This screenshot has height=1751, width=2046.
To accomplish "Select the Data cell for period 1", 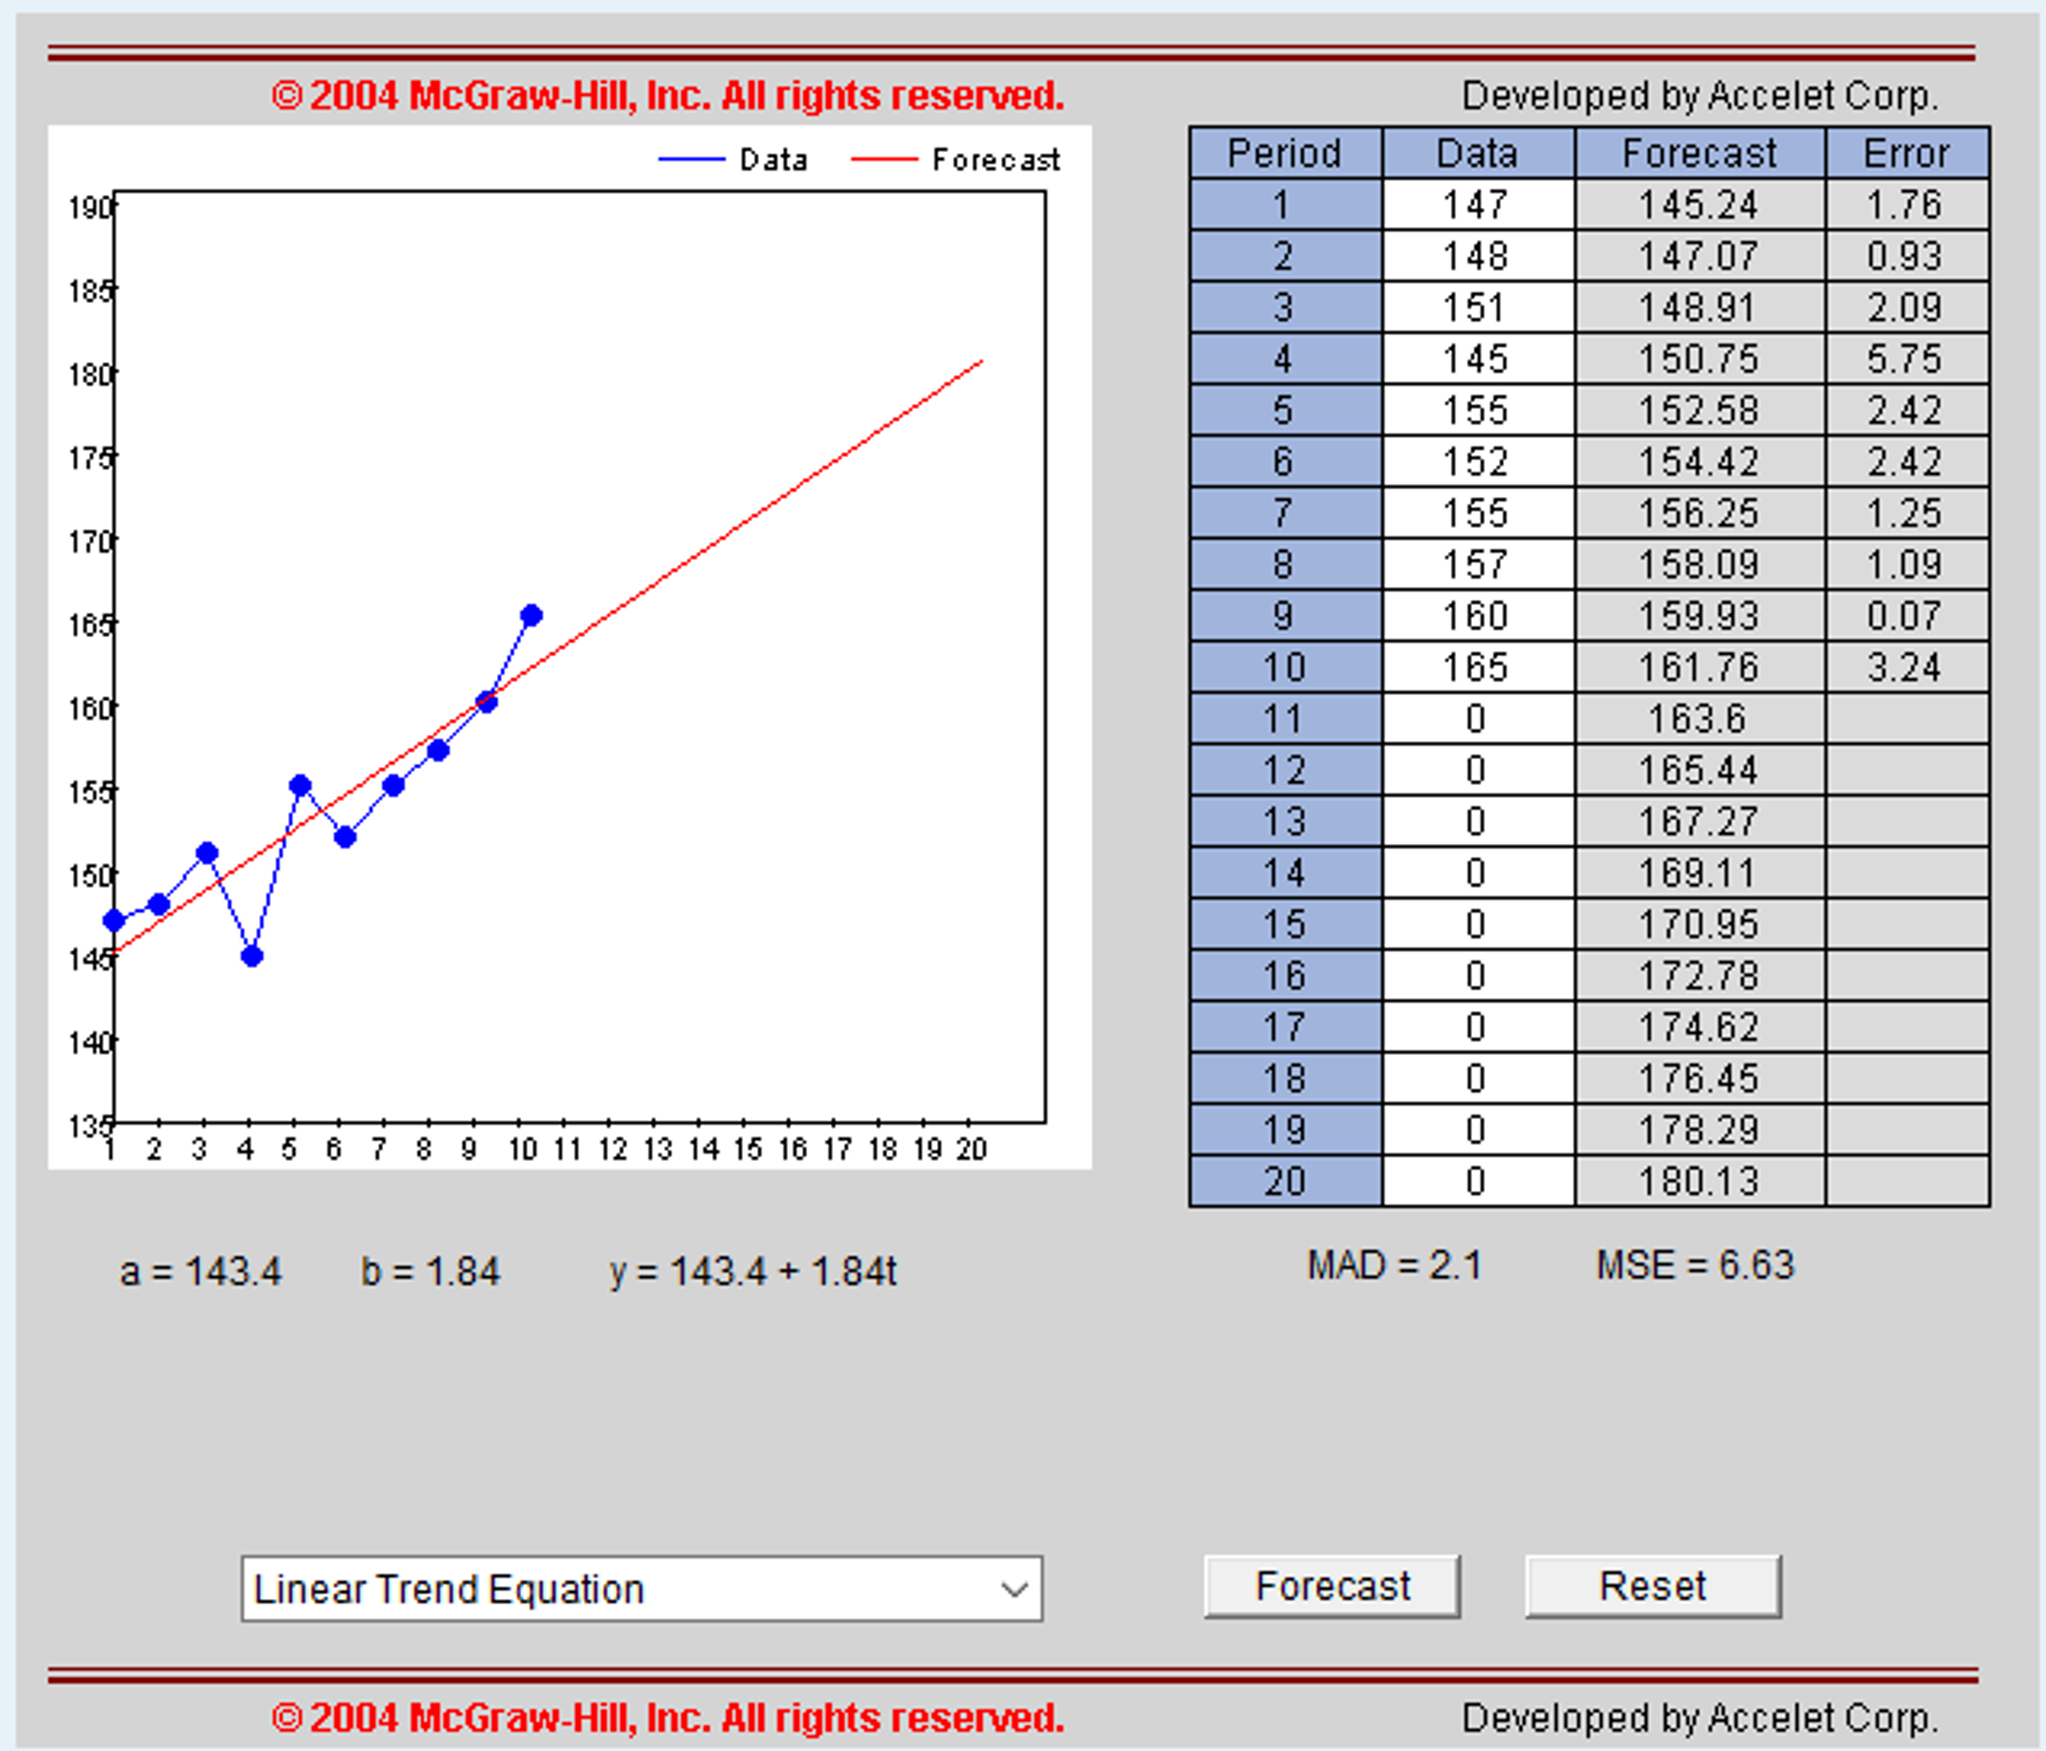I will point(1477,205).
